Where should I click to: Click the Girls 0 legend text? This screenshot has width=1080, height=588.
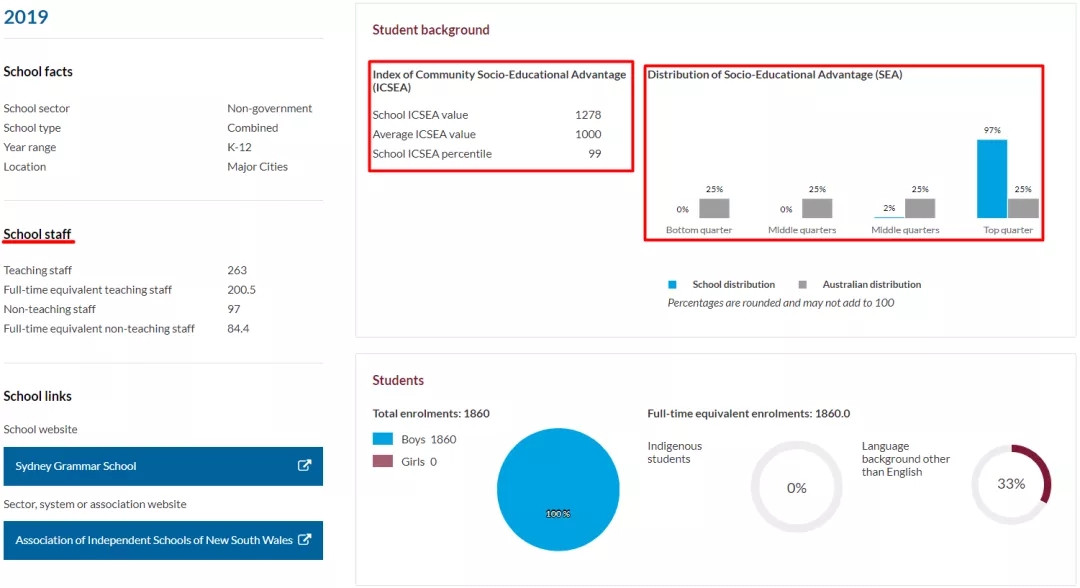(x=419, y=461)
